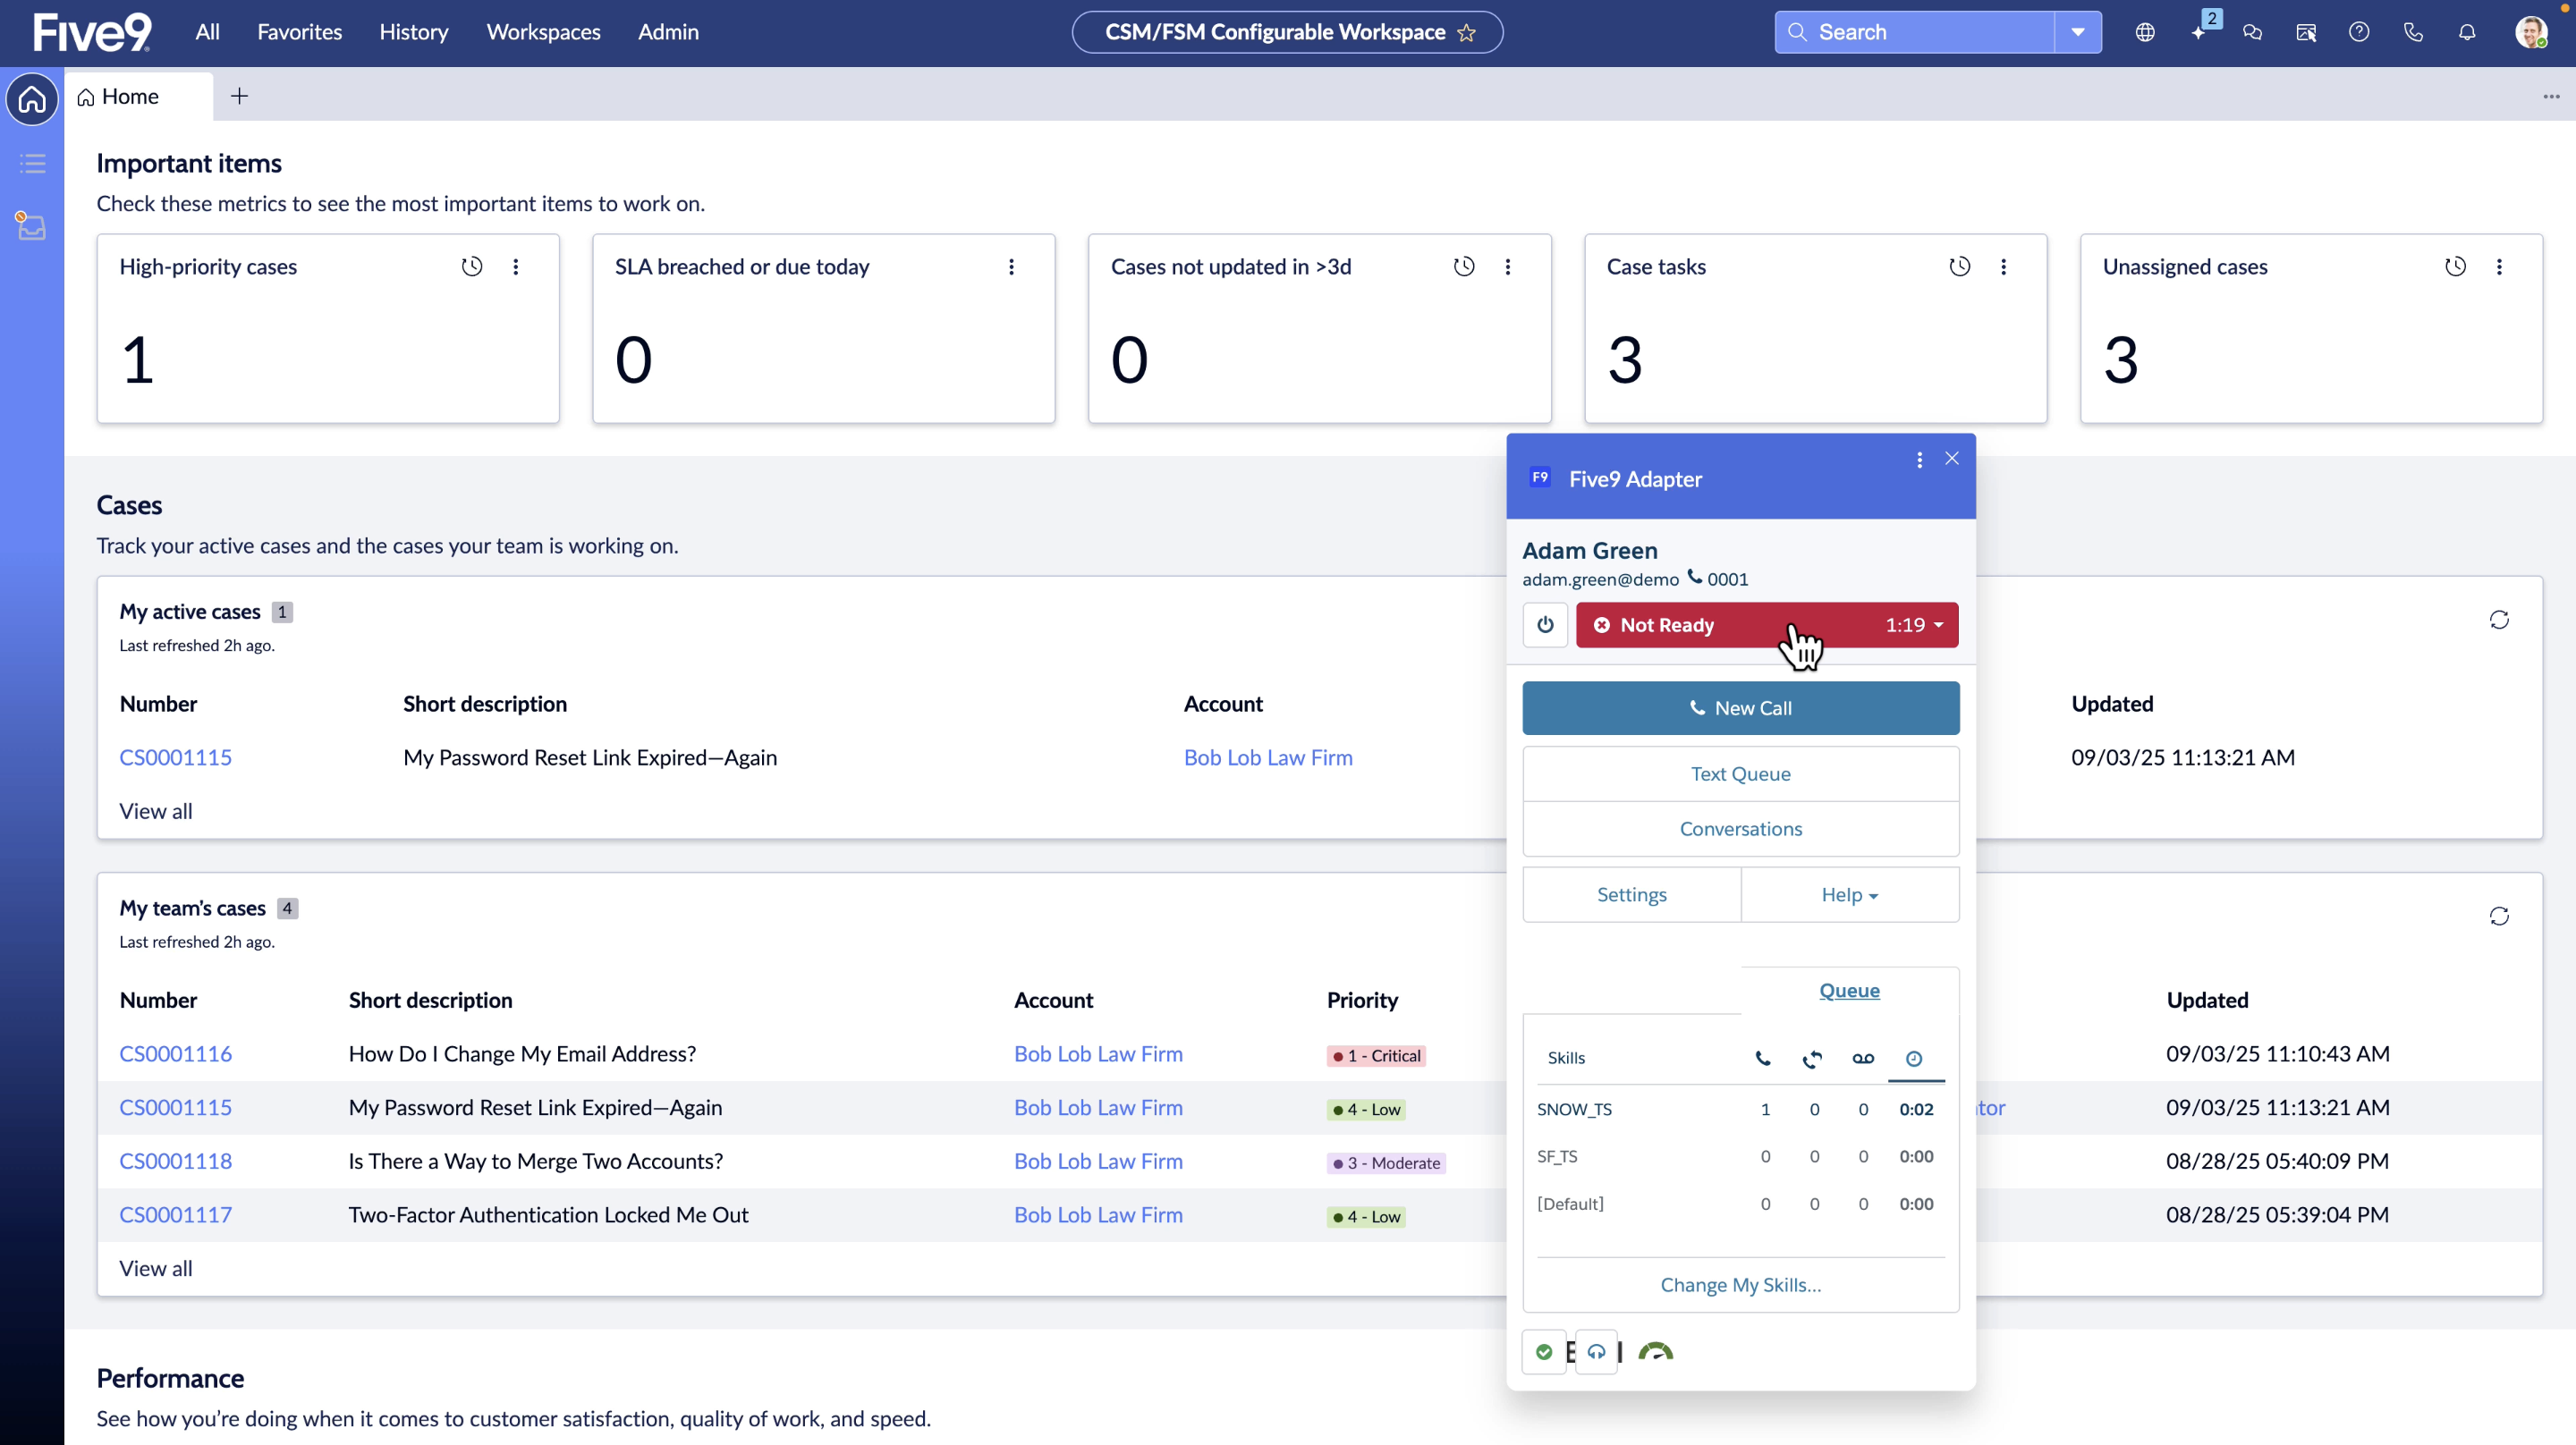Open the Help dropdown in Five9 Adapter
Viewport: 2576px width, 1445px height.
coord(1849,895)
